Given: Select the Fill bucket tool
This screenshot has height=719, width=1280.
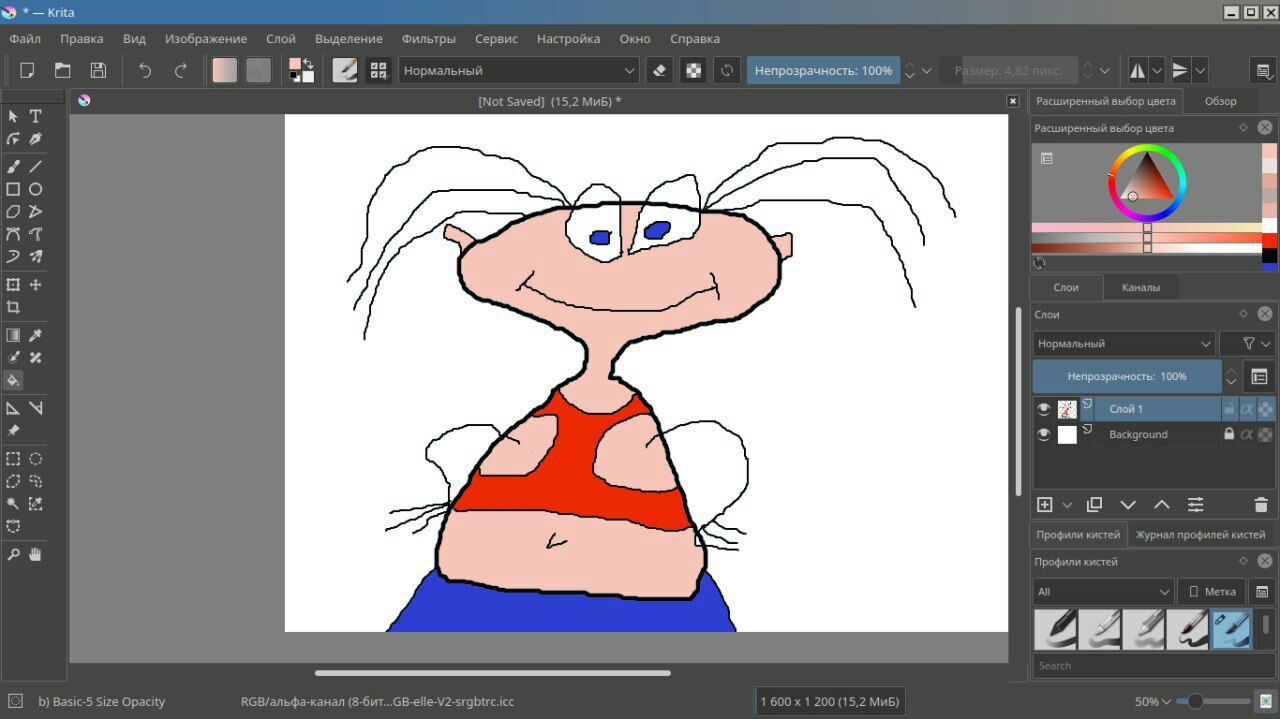Looking at the screenshot, I should [13, 381].
